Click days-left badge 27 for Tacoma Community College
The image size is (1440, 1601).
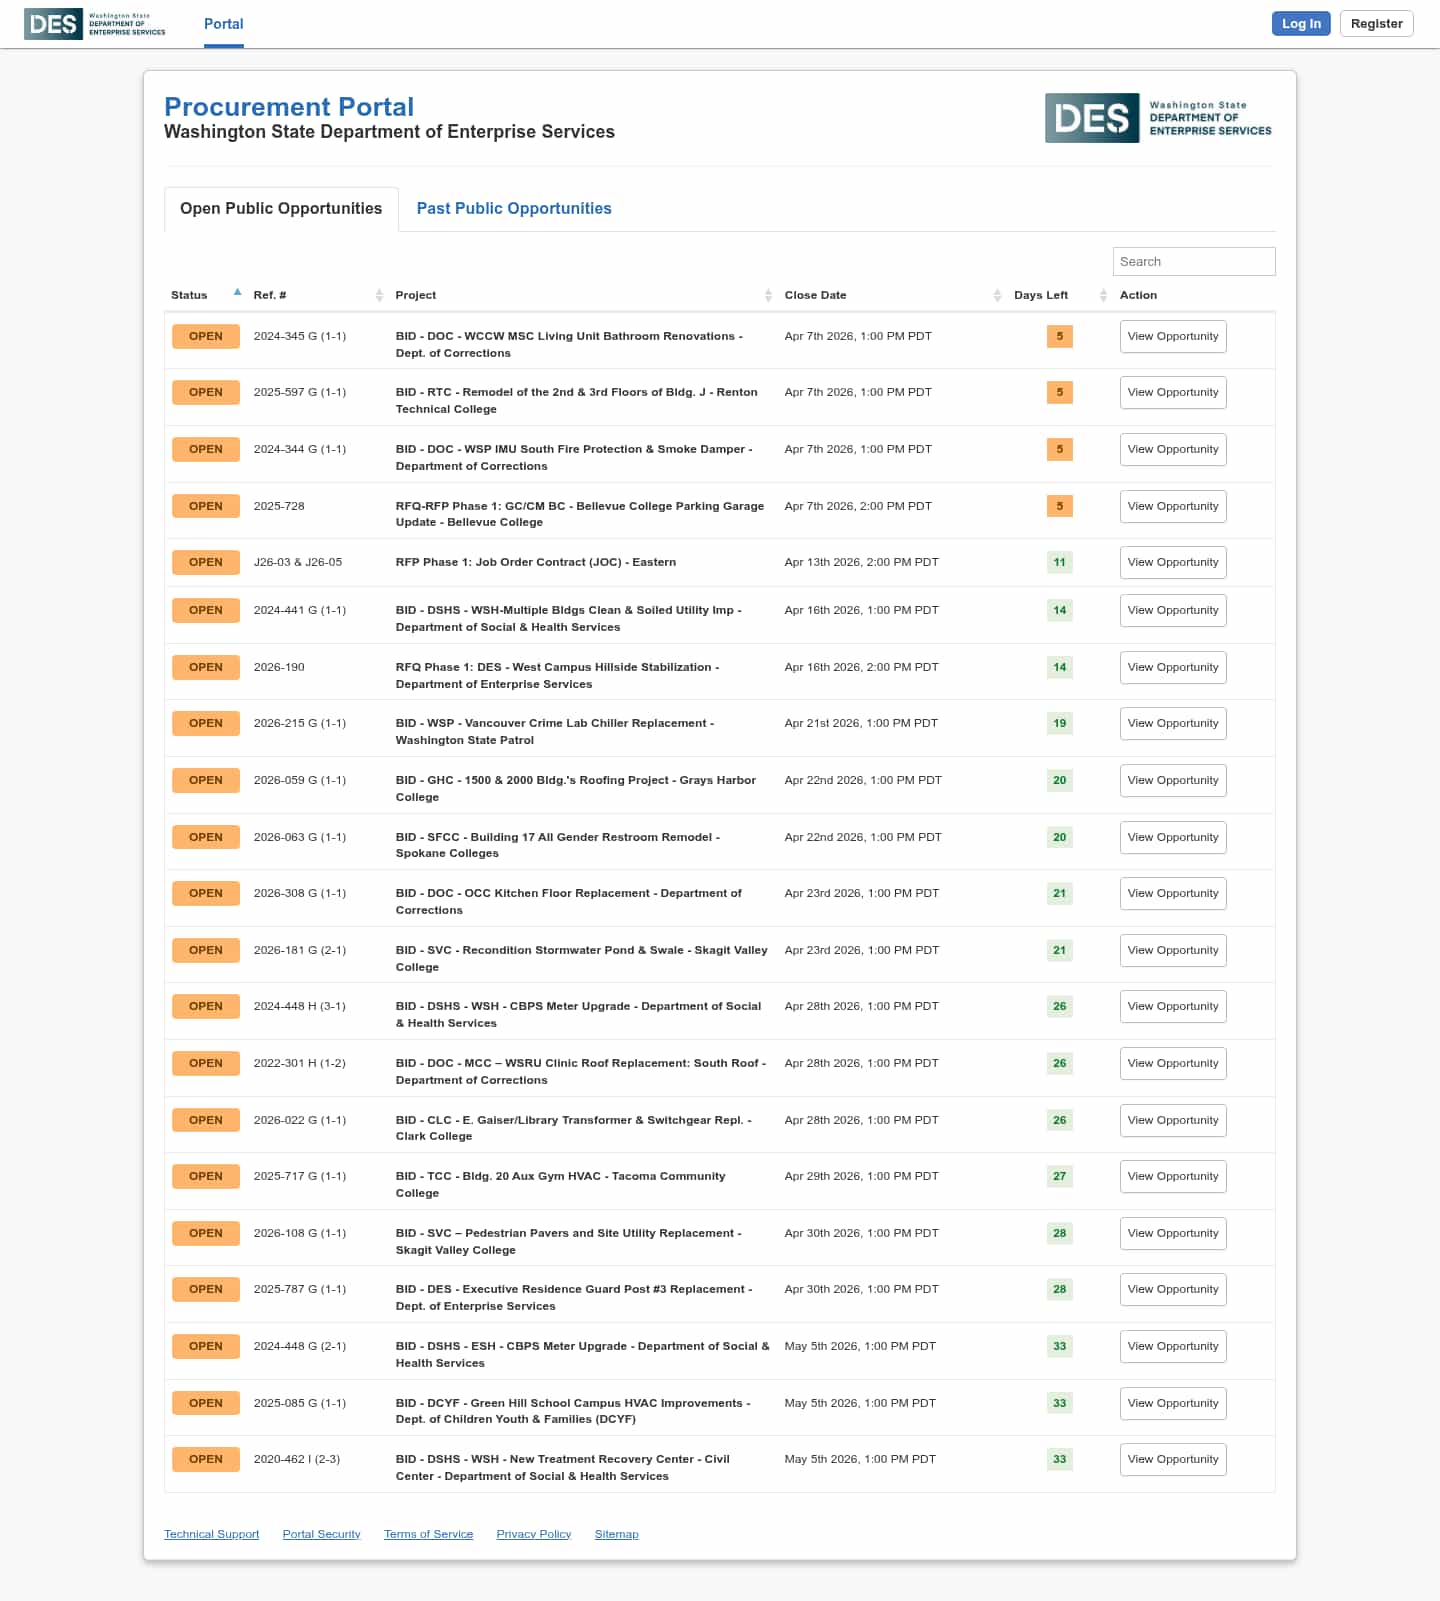tap(1060, 1176)
